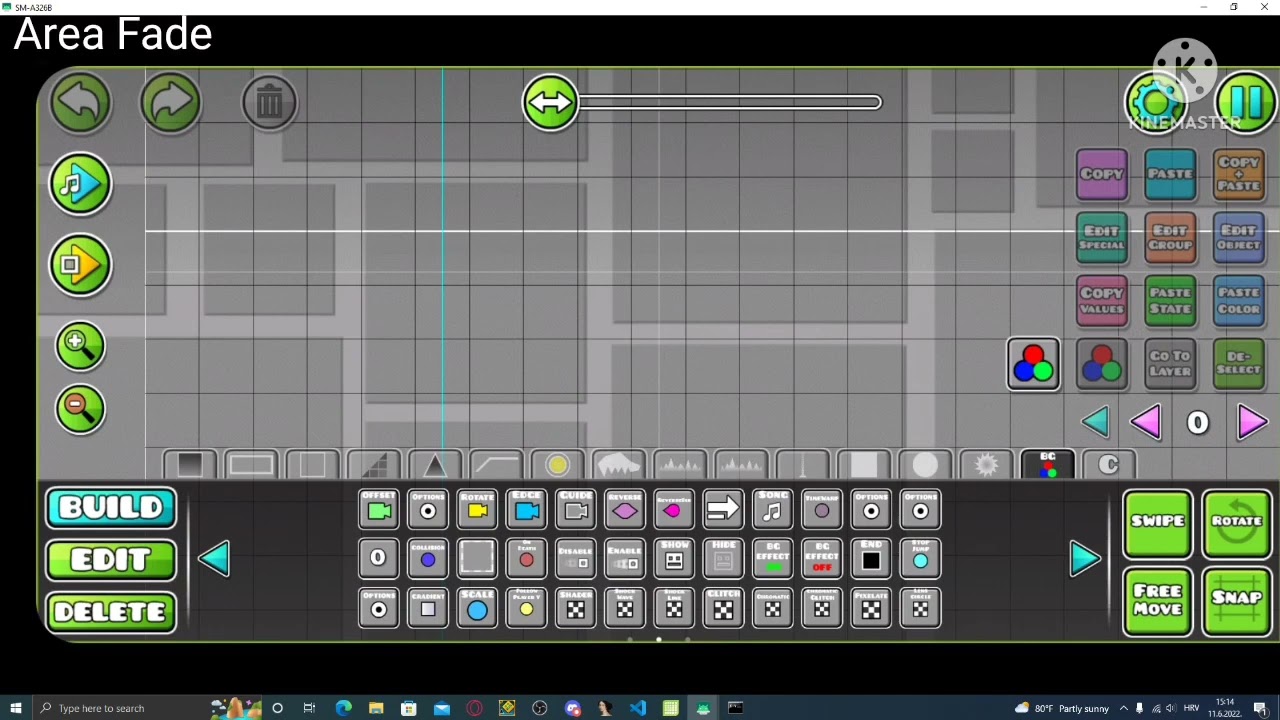Open editor settings gear

(x=1156, y=102)
